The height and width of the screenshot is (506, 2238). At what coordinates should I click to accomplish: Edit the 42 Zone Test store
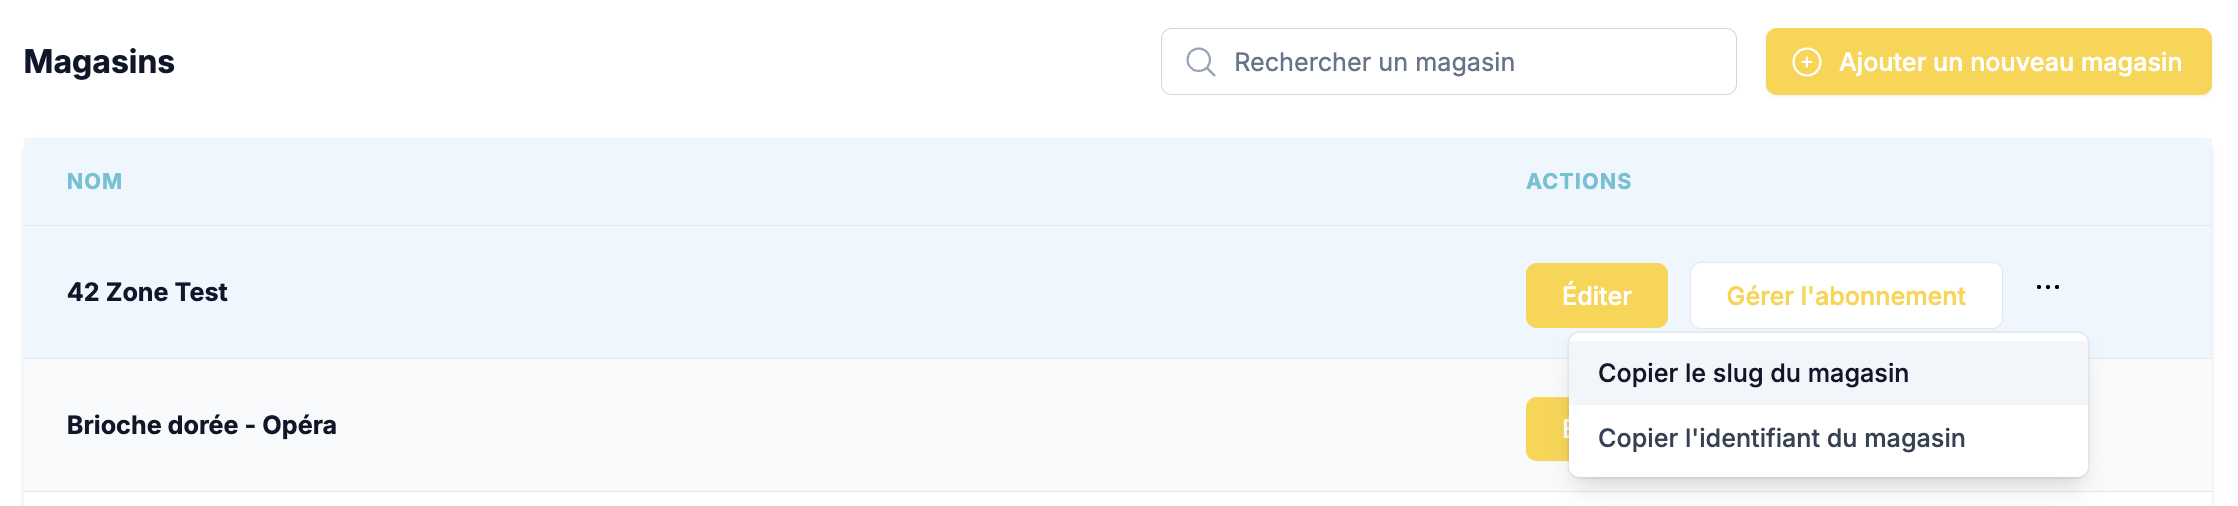point(1596,296)
